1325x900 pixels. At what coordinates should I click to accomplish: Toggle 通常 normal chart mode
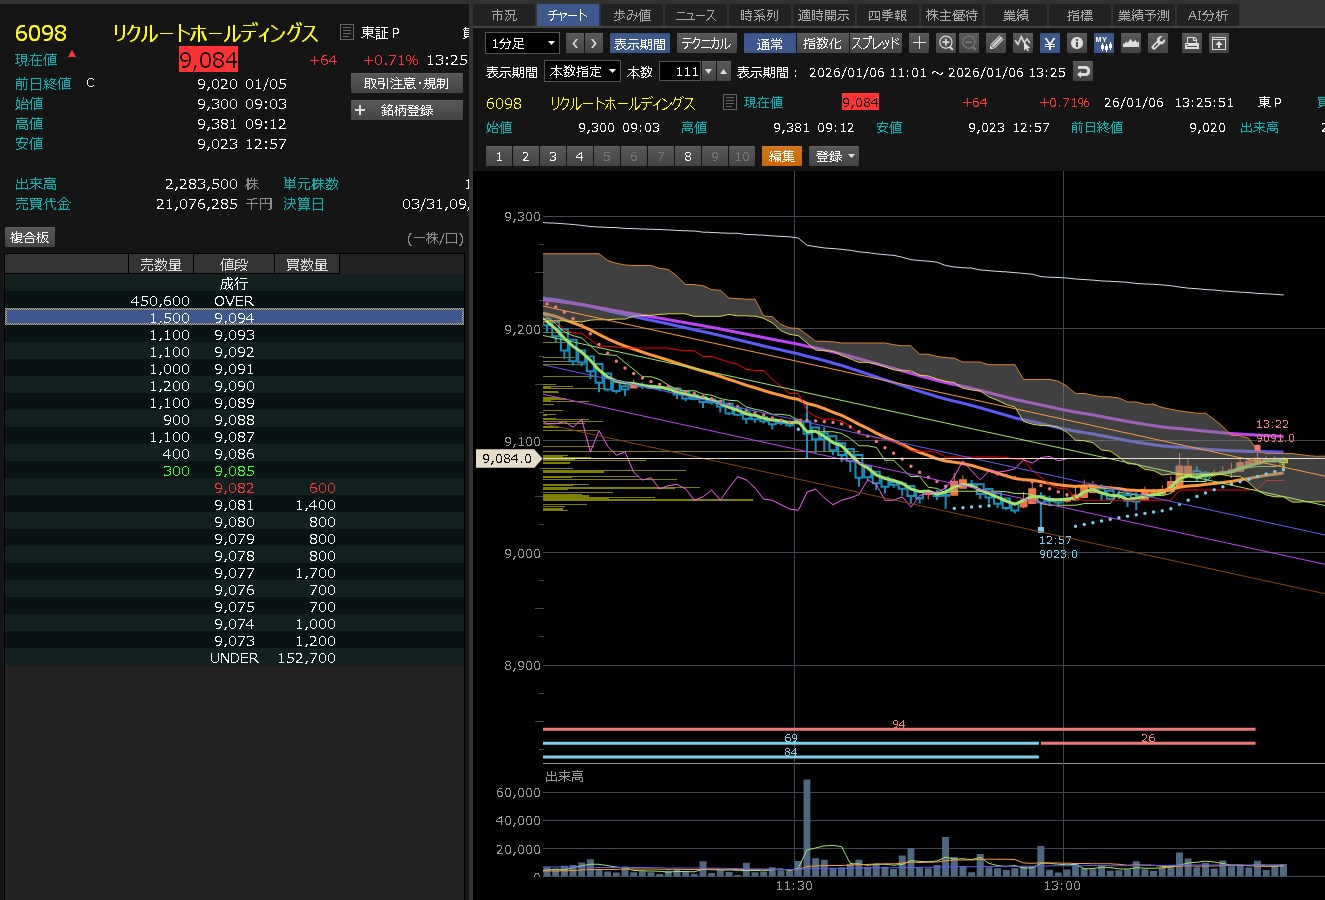[770, 44]
